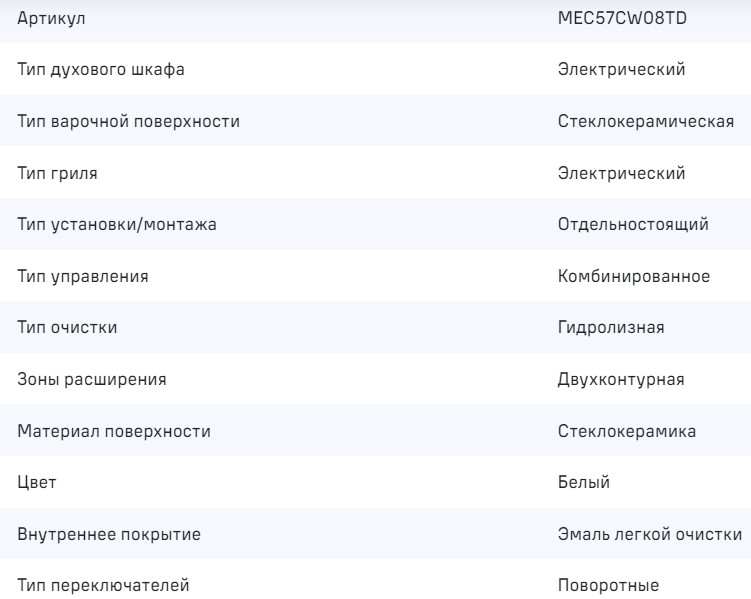Screen dimensions: 751x599
Task: Click the 'Зоны расширения' label
Action: pyautogui.click(x=92, y=380)
